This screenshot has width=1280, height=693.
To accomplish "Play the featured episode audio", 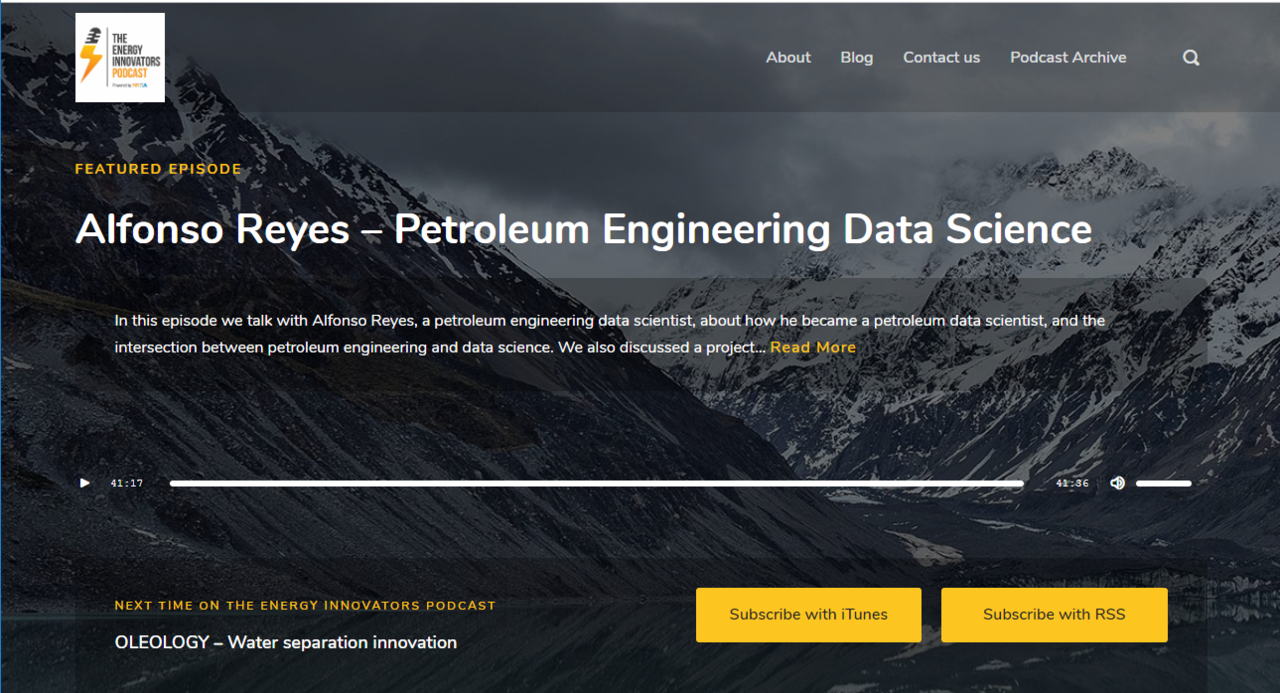I will [x=85, y=483].
